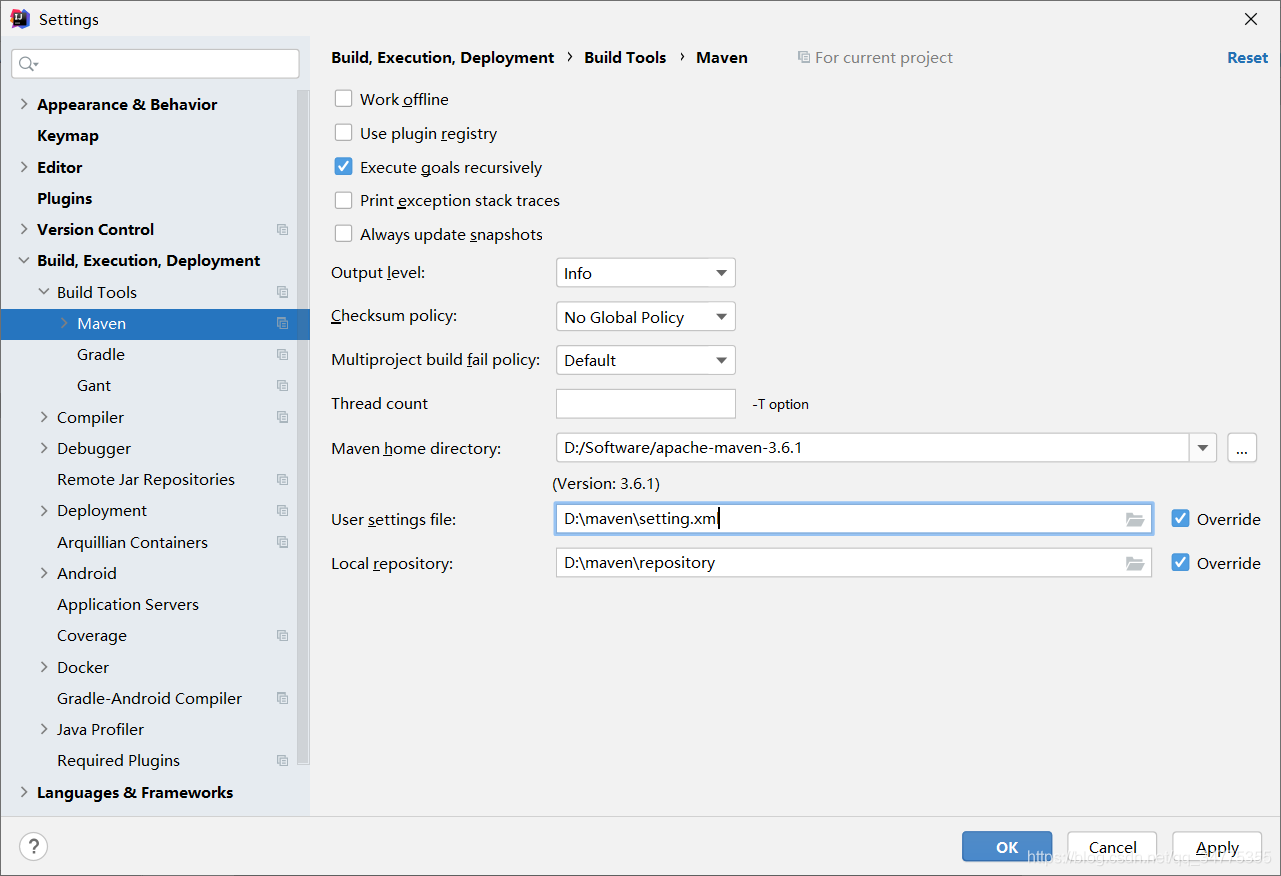Image resolution: width=1281 pixels, height=876 pixels.
Task: Click the project-level icon beside Version Control
Action: coord(282,230)
